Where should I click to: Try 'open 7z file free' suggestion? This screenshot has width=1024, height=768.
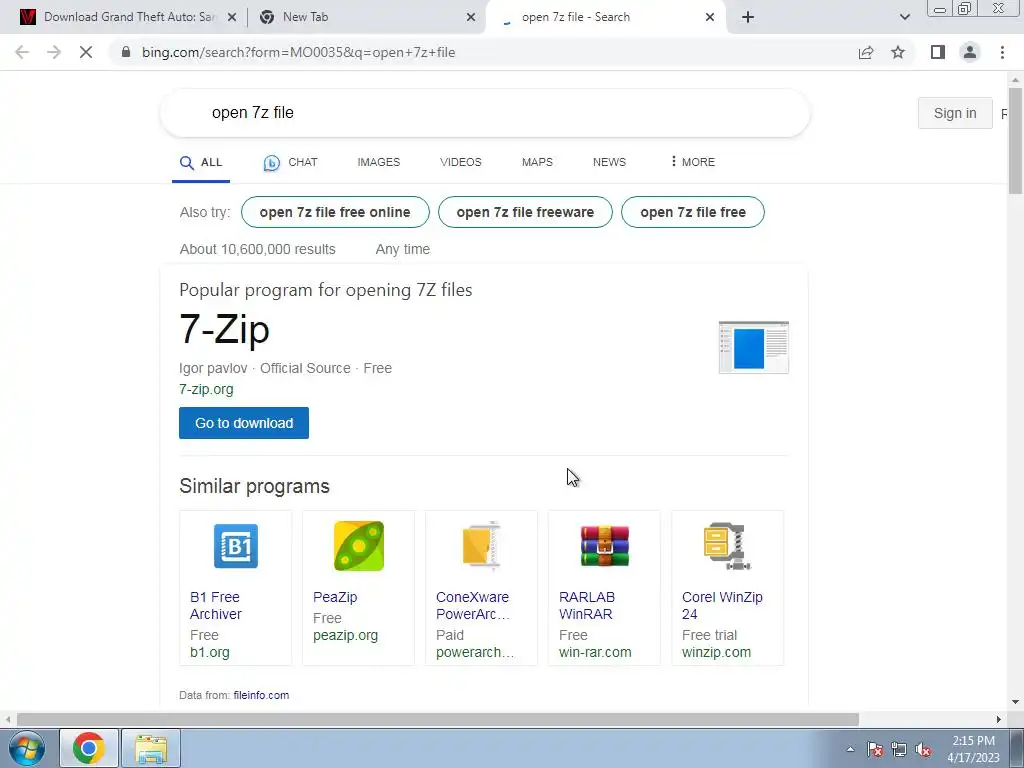click(693, 212)
